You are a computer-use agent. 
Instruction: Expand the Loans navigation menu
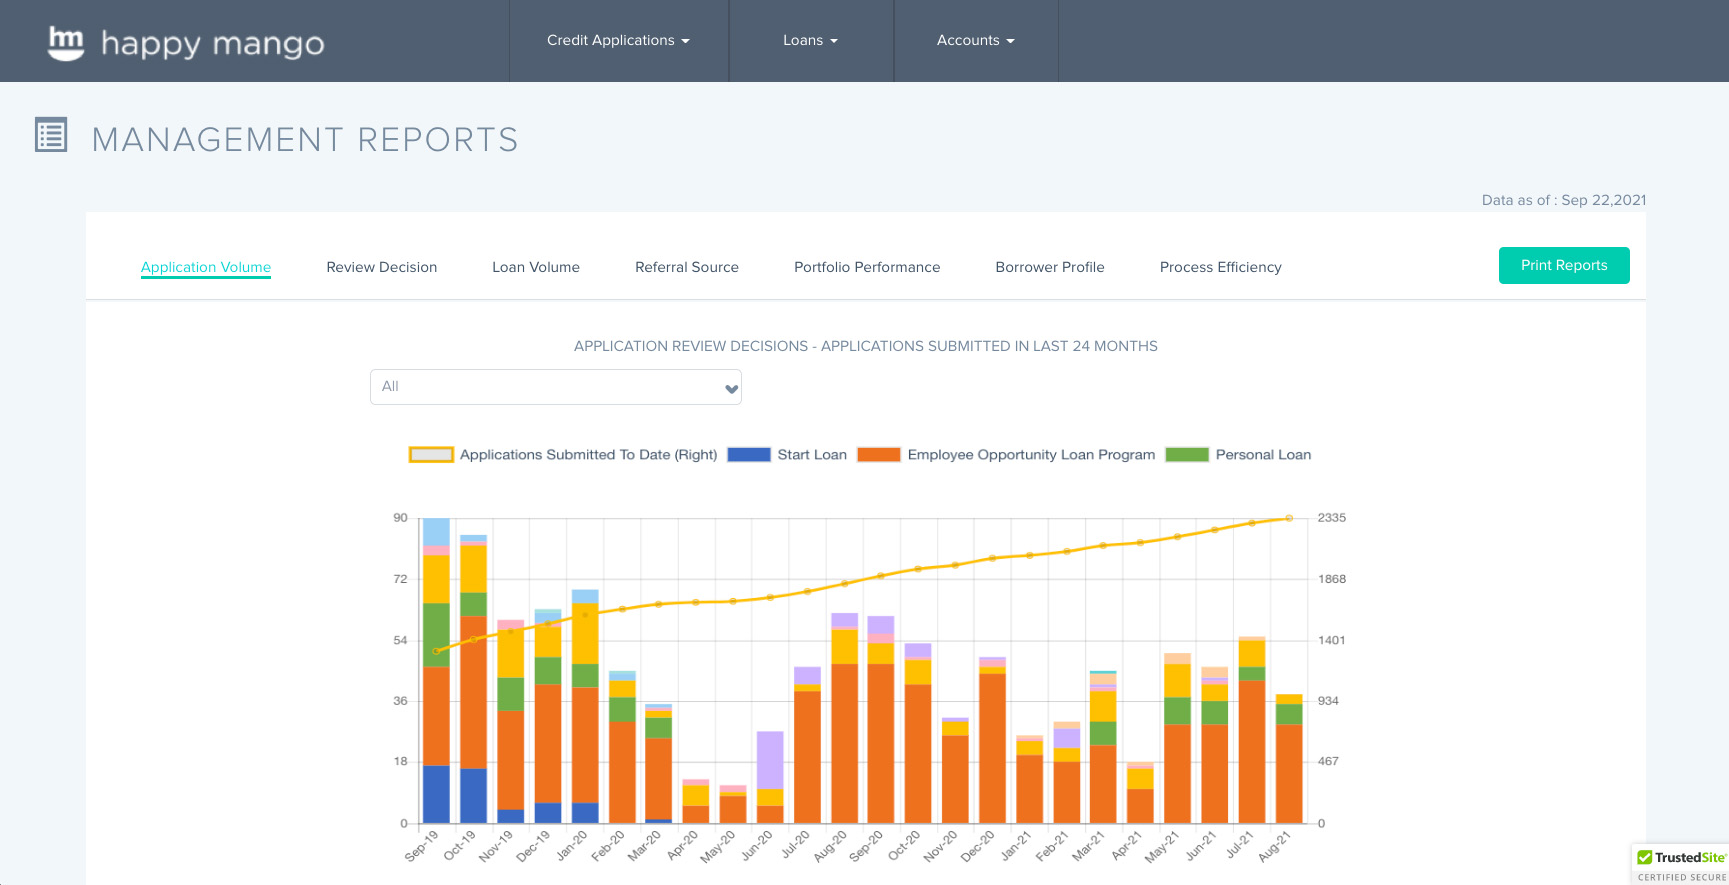(810, 41)
